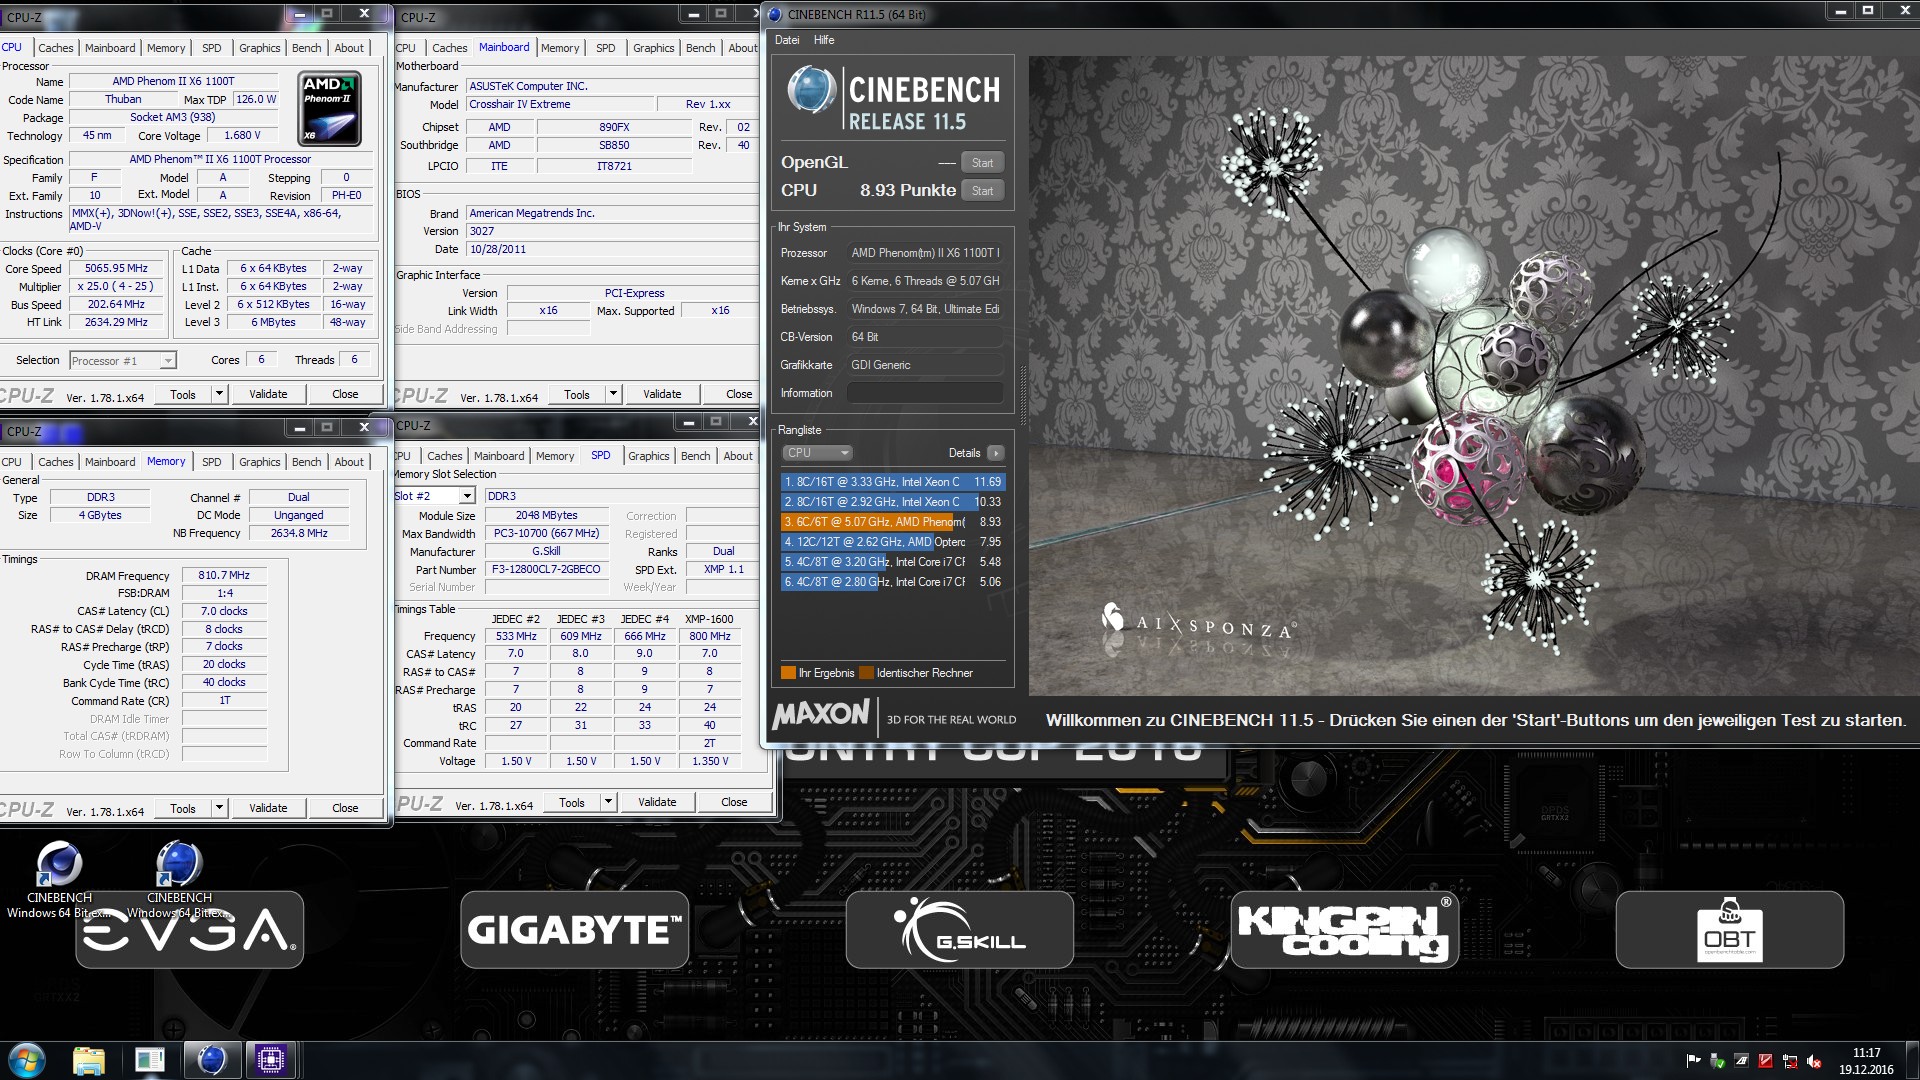This screenshot has width=1920, height=1080.
Task: Expand the Tools arrow in the Memory window
Action: [x=220, y=808]
